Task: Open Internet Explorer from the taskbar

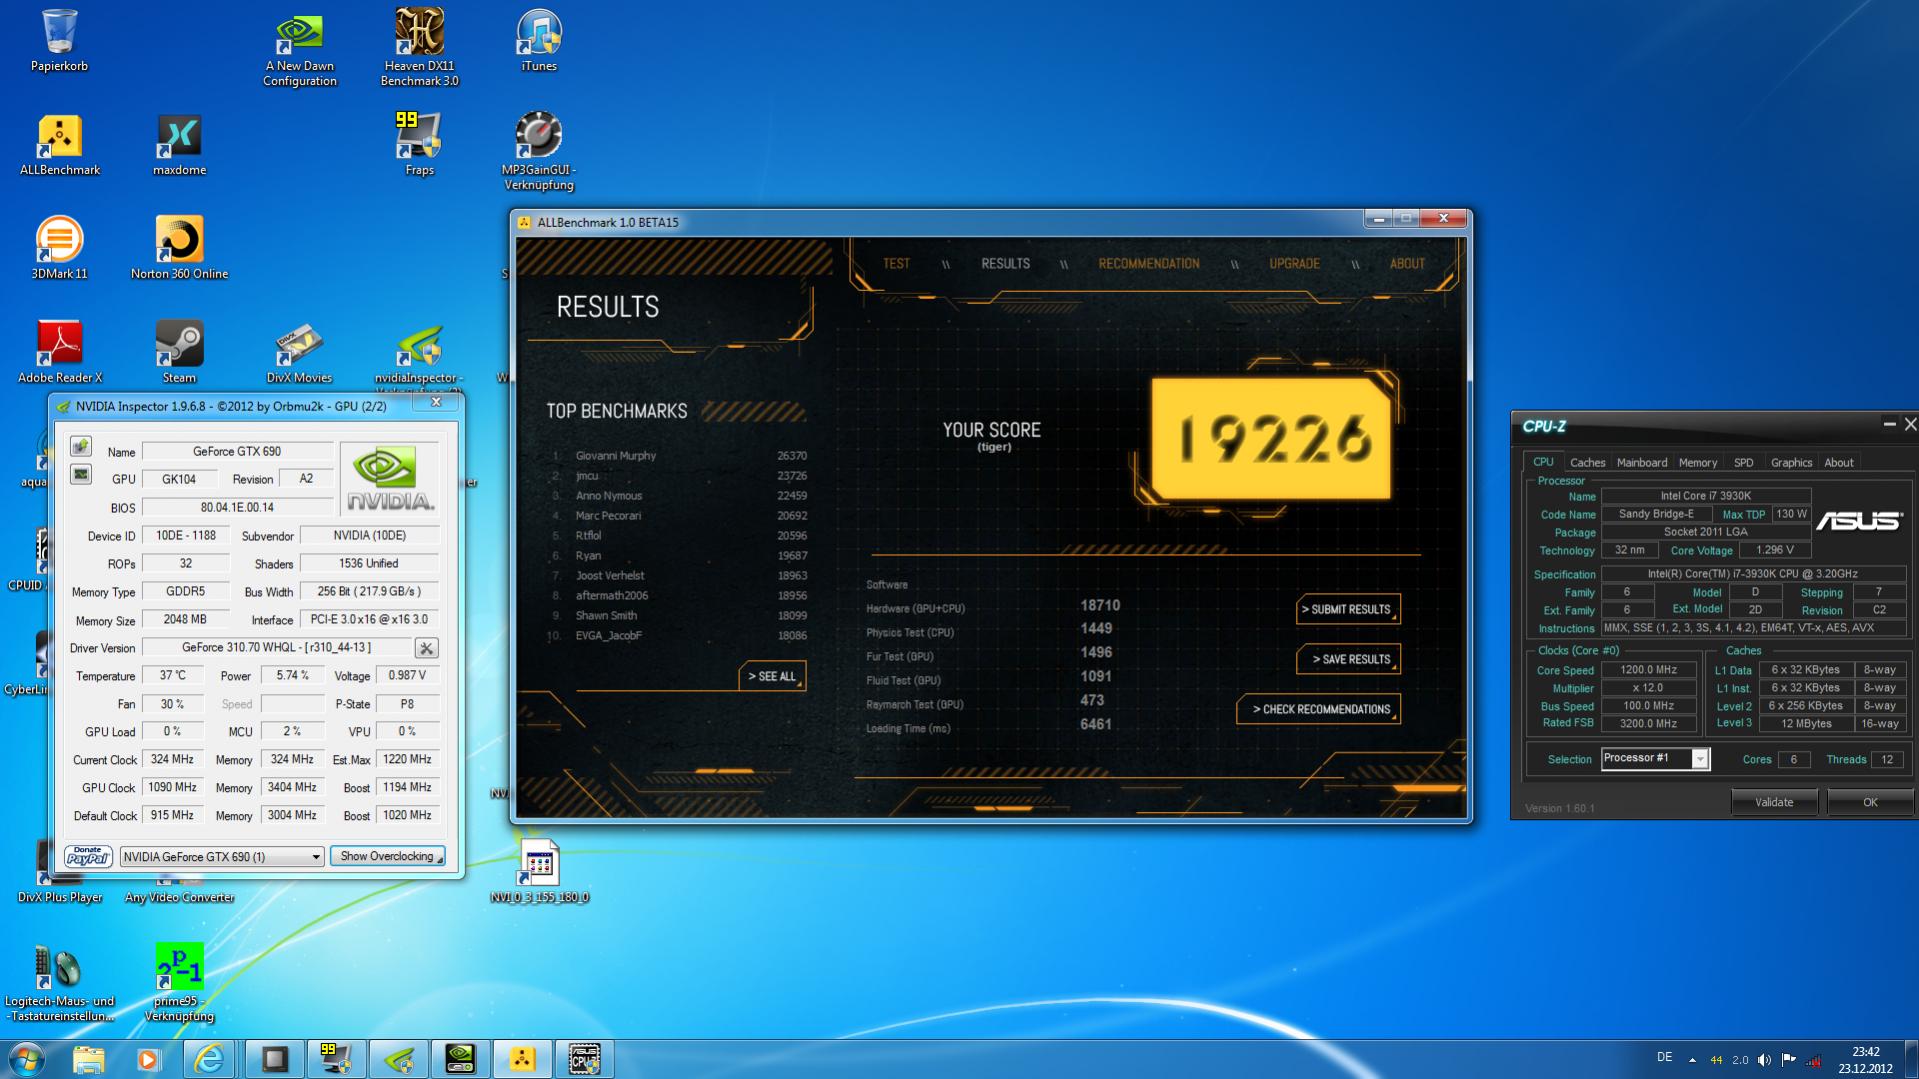Action: (x=209, y=1058)
